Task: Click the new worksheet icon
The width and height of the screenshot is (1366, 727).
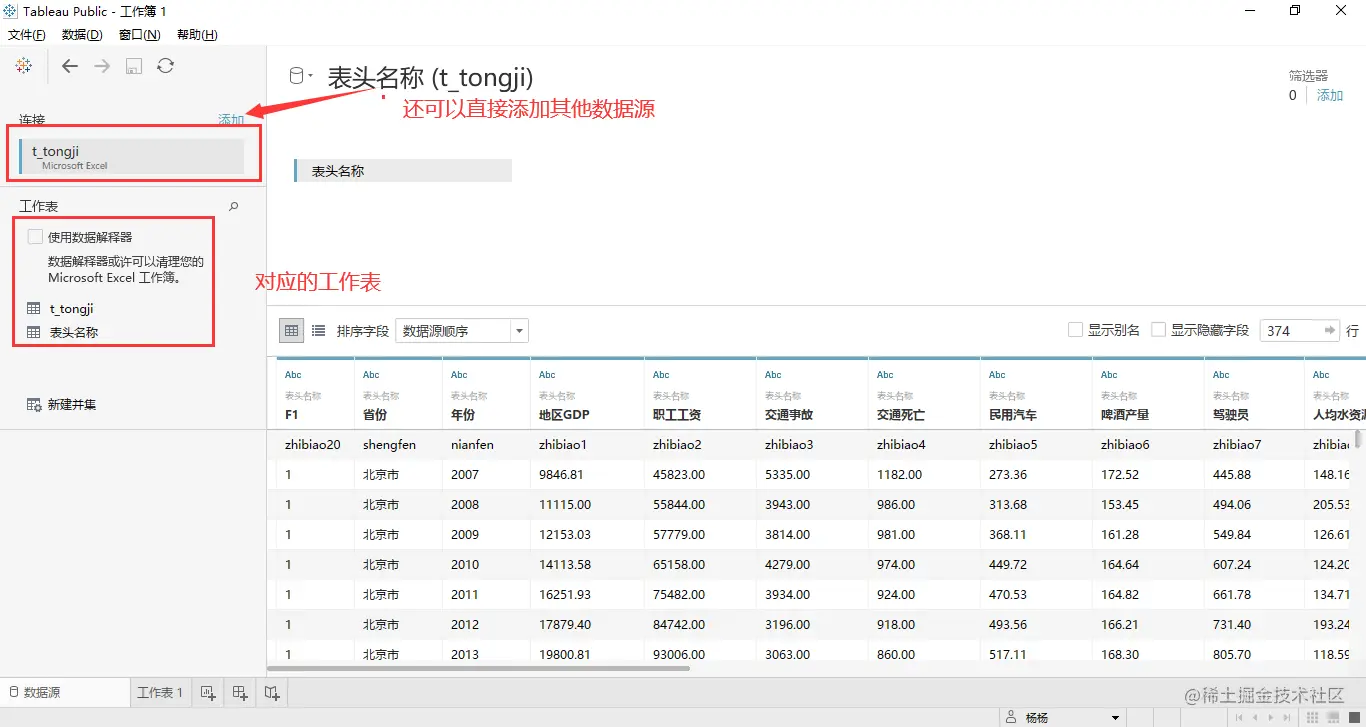Action: click(207, 692)
